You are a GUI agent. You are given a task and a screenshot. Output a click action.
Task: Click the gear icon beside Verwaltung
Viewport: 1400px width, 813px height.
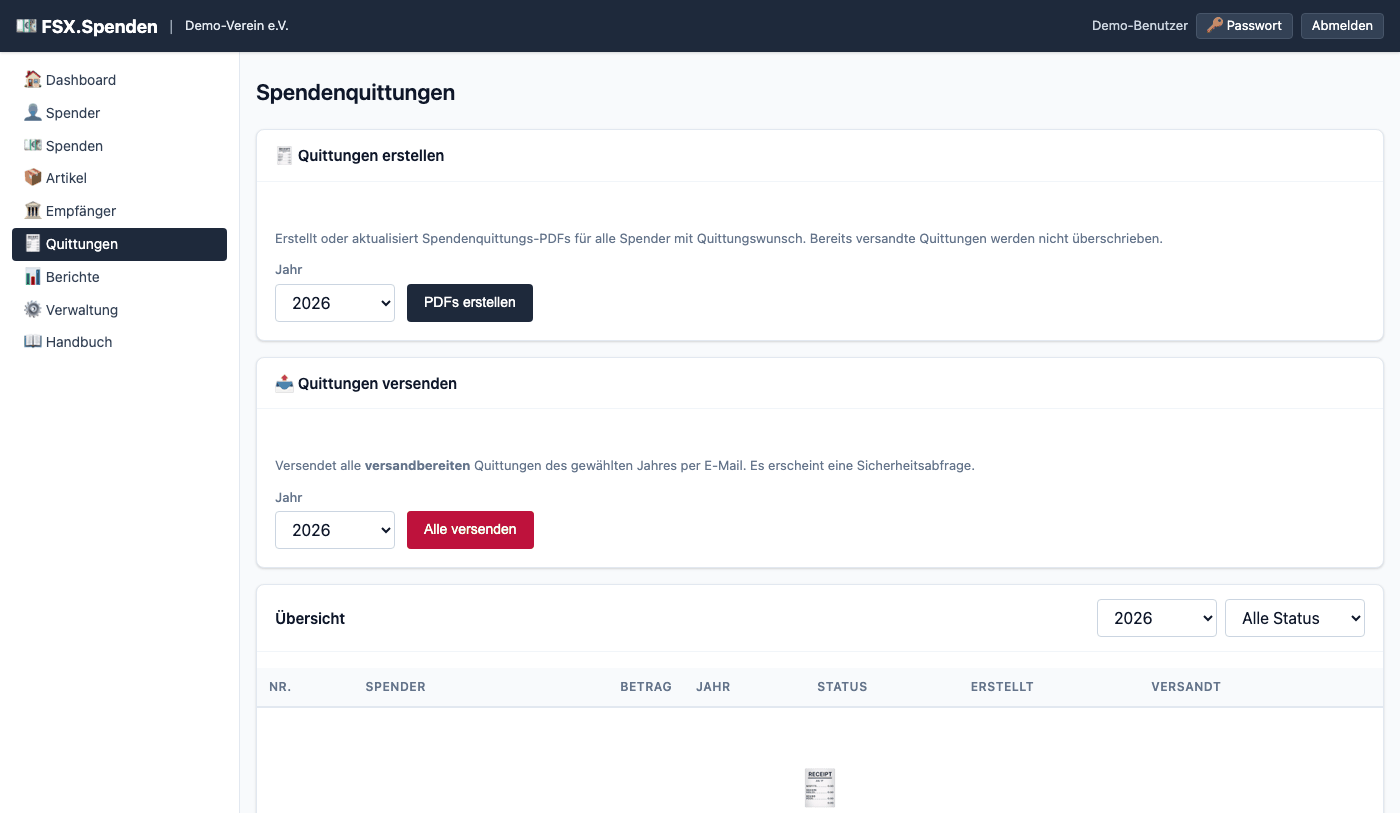(x=33, y=310)
